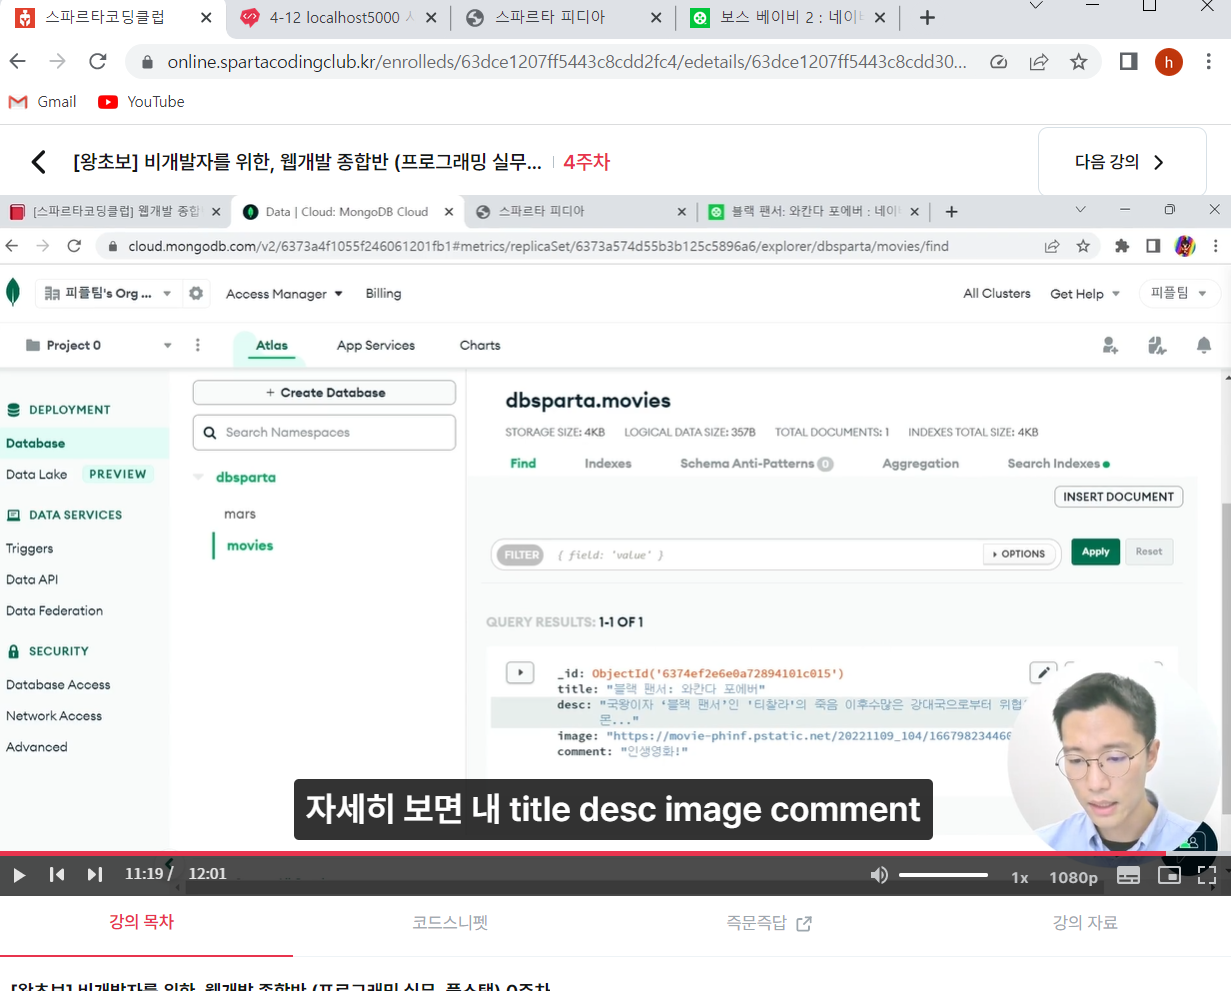
Task: Open the App Services tab
Action: click(375, 346)
